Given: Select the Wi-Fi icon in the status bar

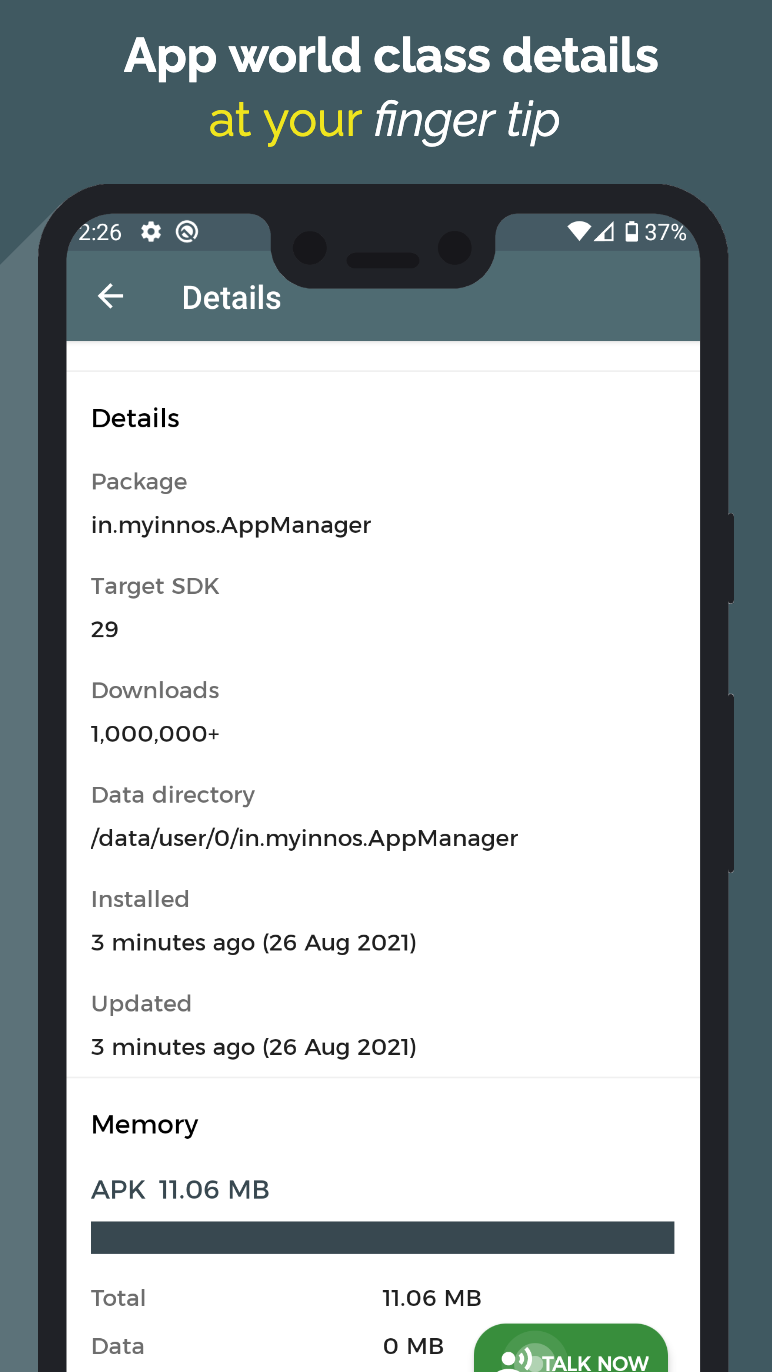Looking at the screenshot, I should point(579,231).
